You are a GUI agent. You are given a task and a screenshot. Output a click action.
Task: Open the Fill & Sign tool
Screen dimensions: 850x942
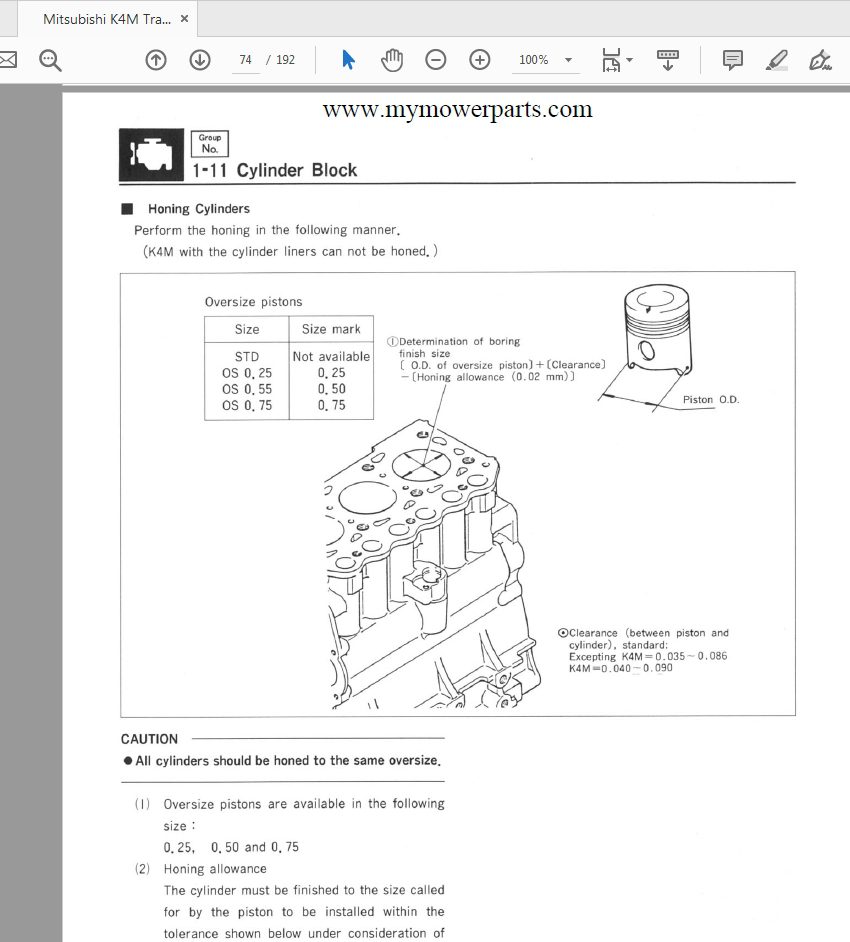821,59
